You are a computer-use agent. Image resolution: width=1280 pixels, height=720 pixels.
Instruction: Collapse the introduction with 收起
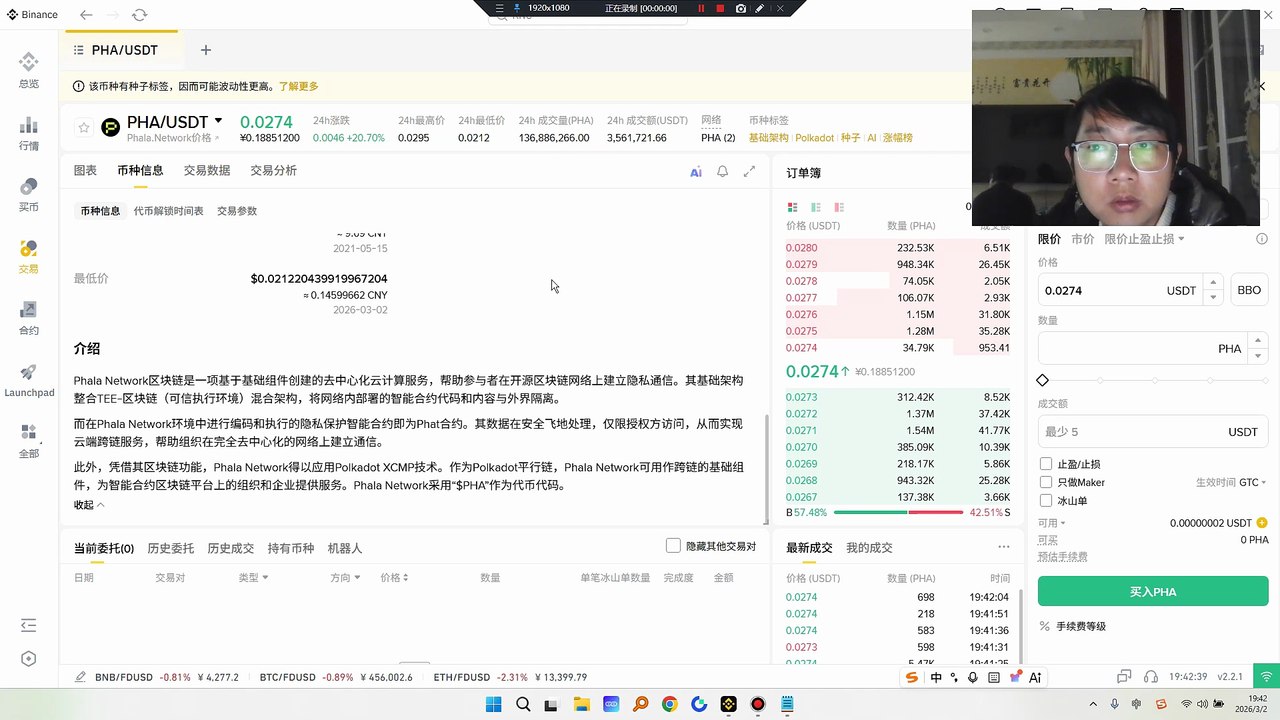pos(89,505)
